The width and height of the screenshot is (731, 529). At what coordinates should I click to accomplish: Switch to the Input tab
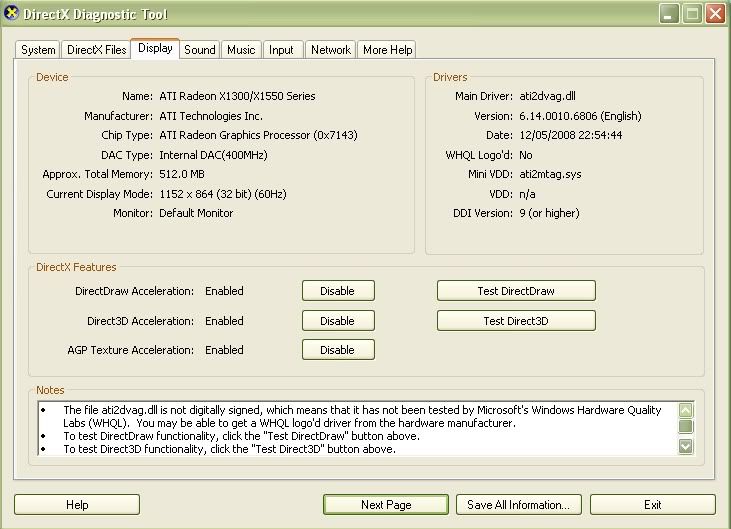pyautogui.click(x=281, y=49)
